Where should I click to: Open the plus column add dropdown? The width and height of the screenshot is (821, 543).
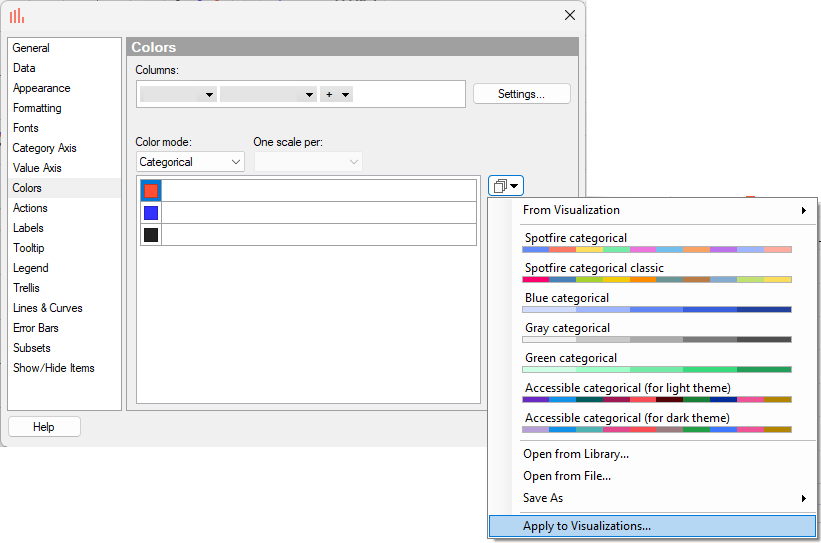click(x=337, y=94)
